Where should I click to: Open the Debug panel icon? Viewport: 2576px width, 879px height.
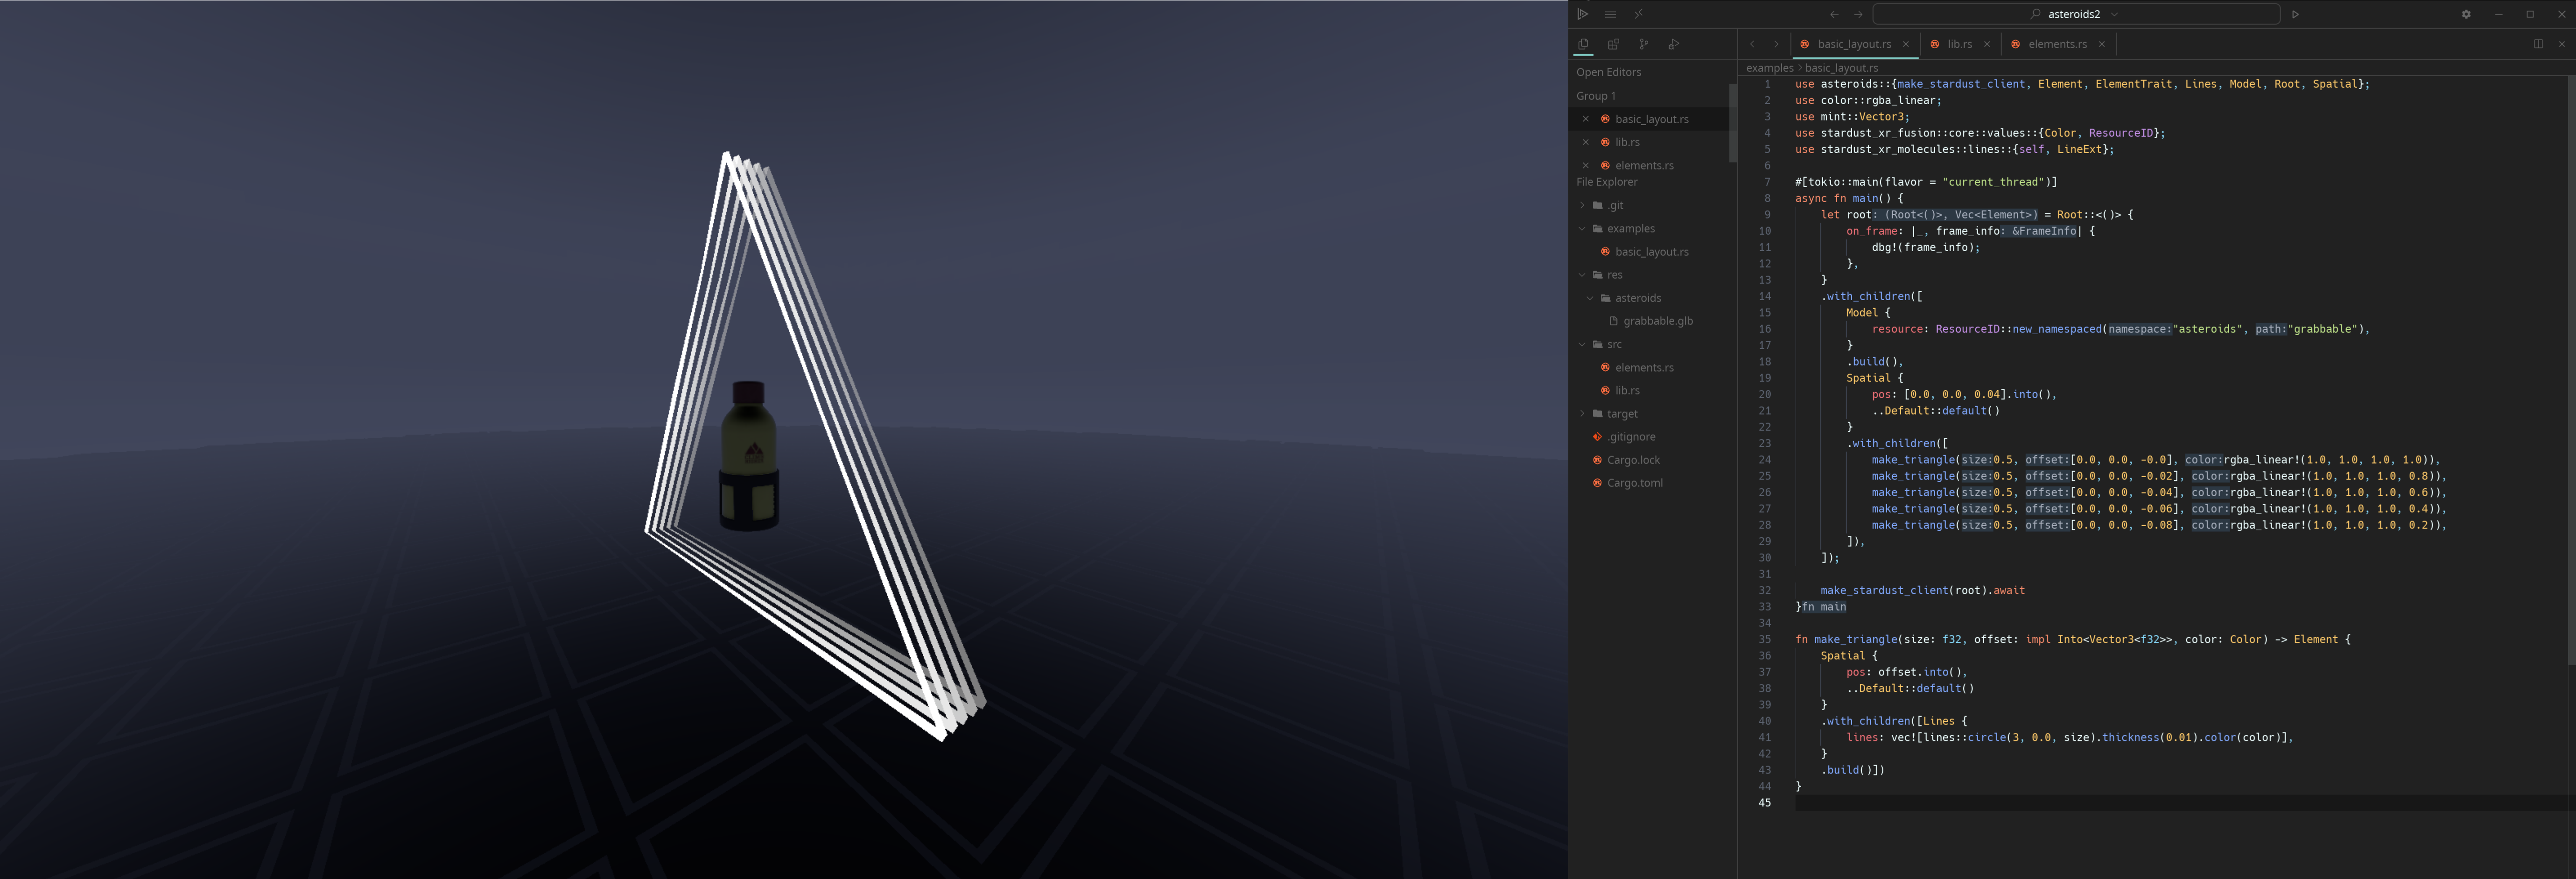pos(1673,44)
